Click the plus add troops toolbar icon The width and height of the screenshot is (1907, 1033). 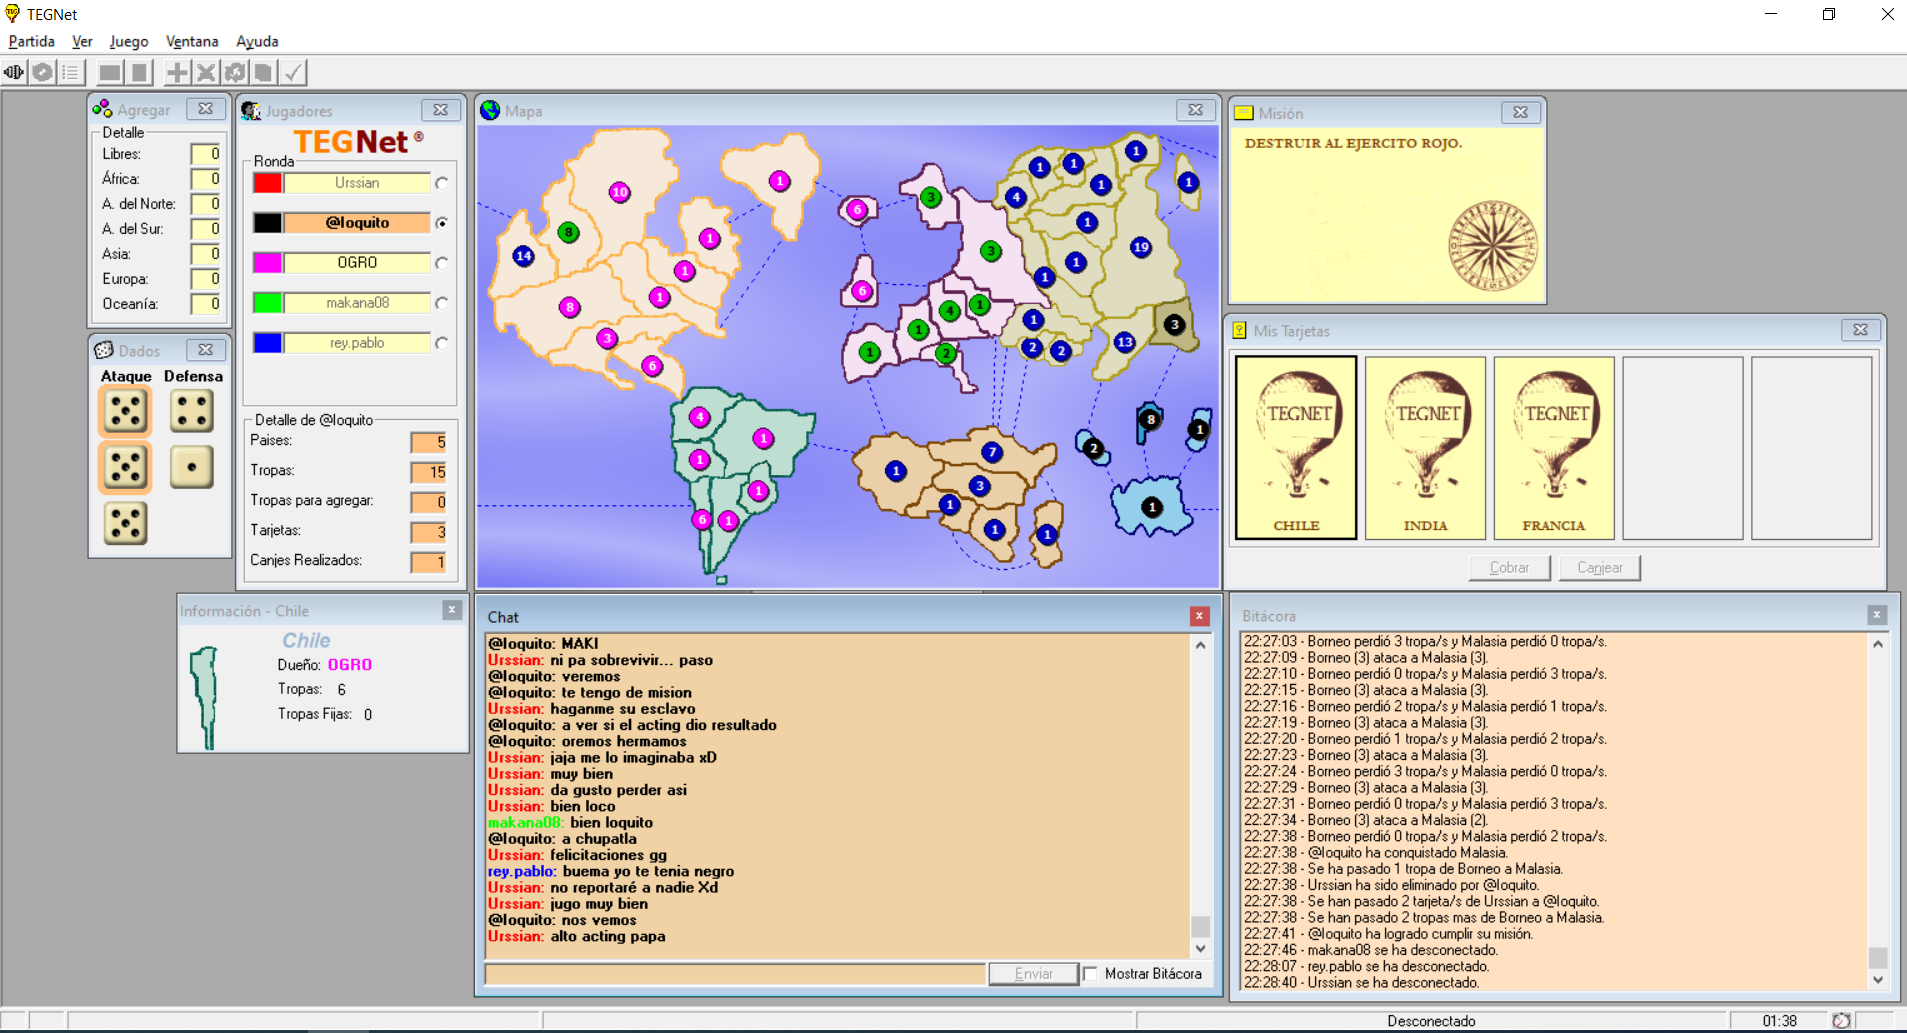pos(177,72)
